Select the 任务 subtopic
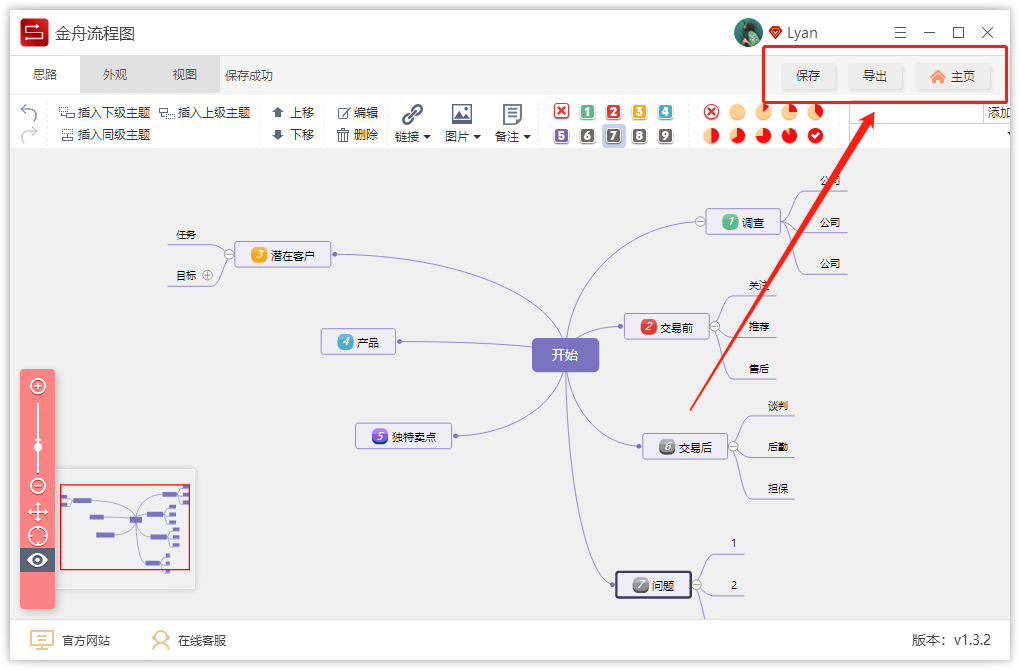1020x670 pixels. 186,235
